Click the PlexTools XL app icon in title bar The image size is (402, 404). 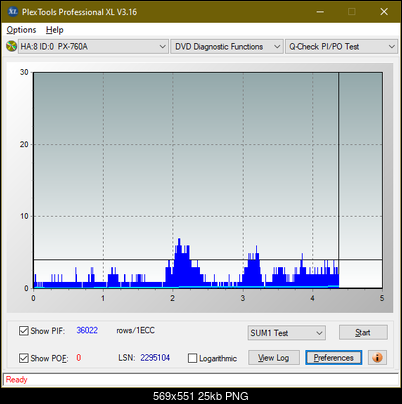(12, 12)
